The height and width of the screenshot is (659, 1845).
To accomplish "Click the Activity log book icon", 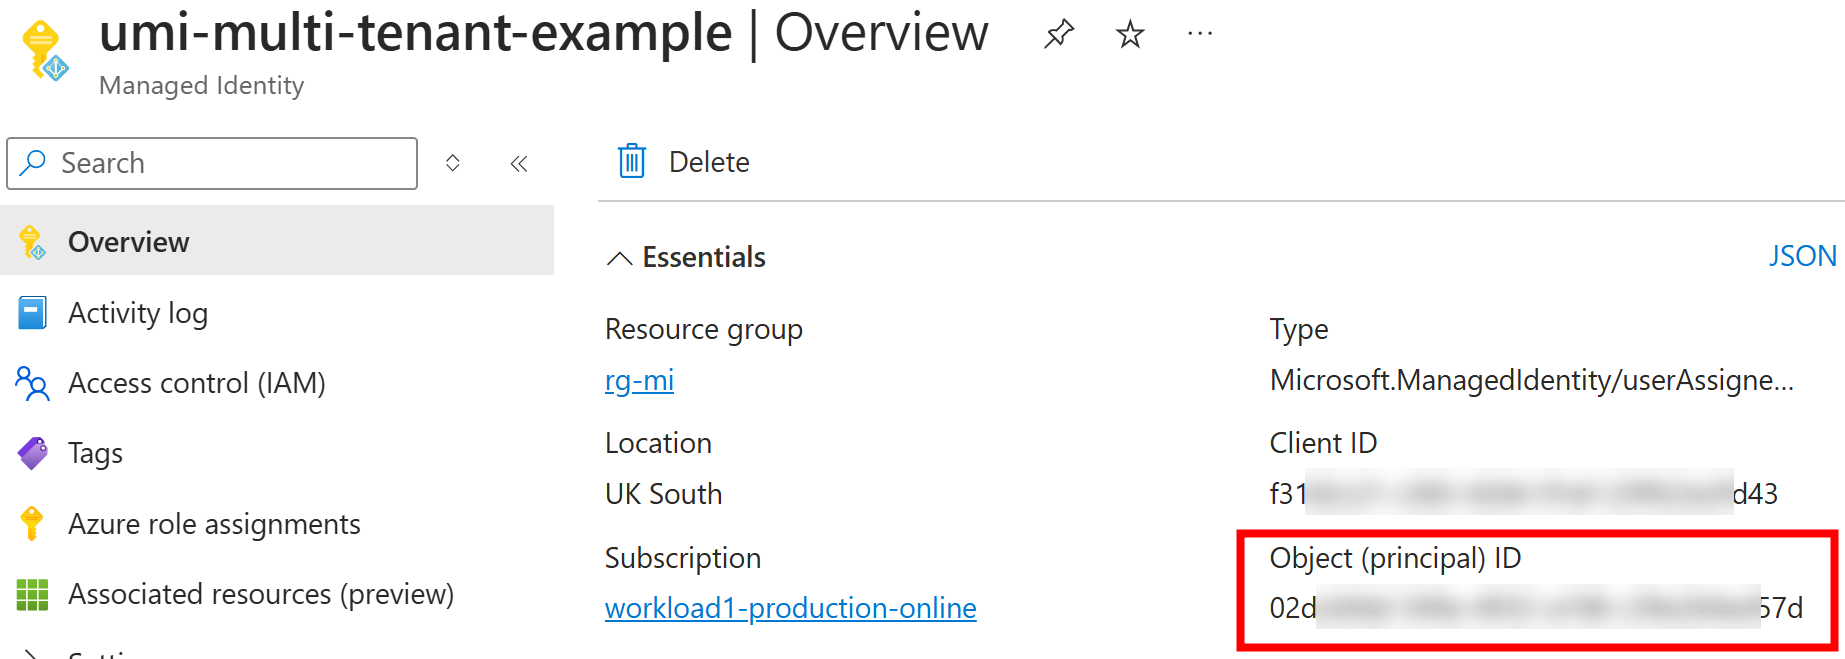I will point(32,313).
